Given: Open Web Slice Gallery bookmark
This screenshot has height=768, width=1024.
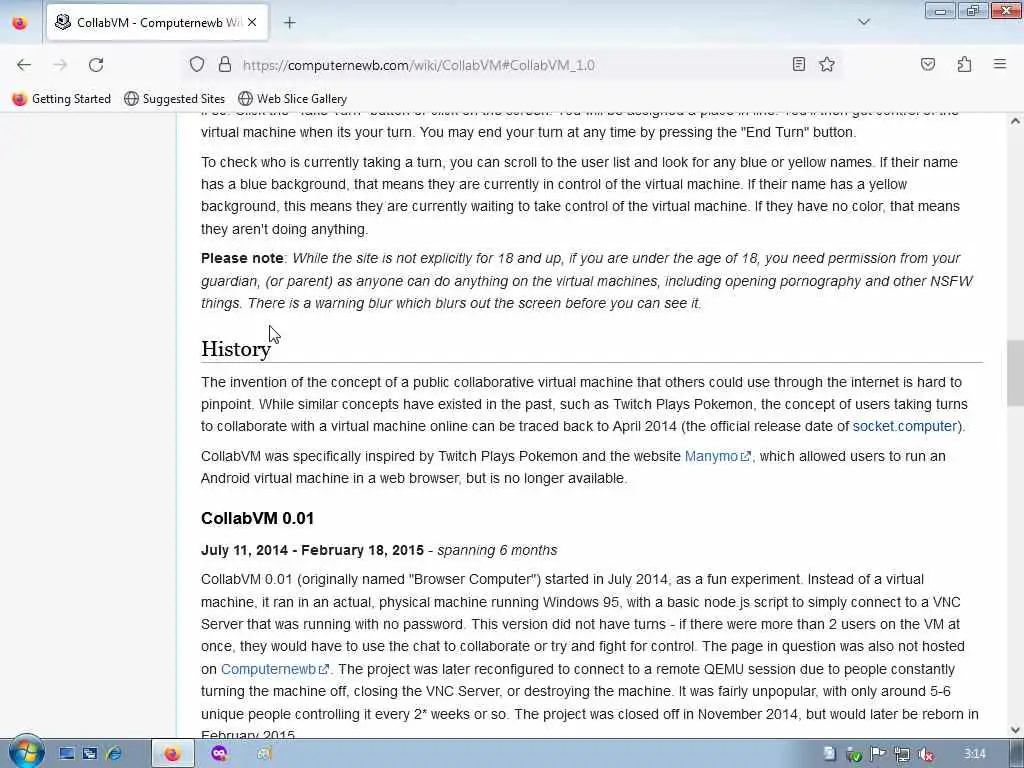Looking at the screenshot, I should 293,99.
